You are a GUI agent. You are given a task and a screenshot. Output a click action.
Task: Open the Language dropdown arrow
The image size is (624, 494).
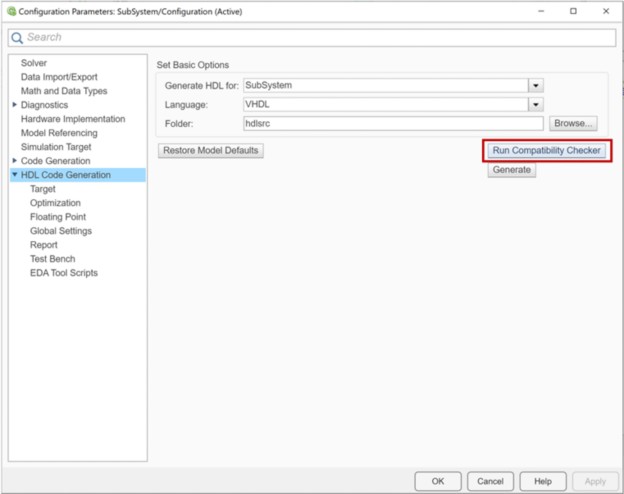pyautogui.click(x=536, y=105)
